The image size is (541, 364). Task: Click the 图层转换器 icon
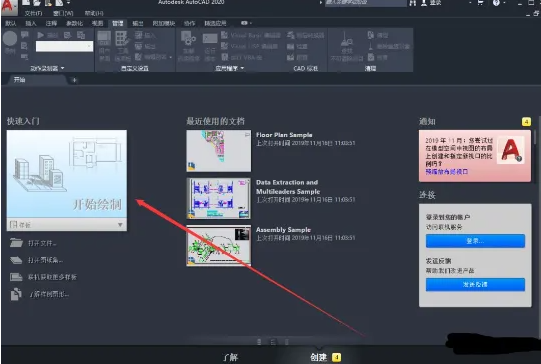click(x=291, y=35)
